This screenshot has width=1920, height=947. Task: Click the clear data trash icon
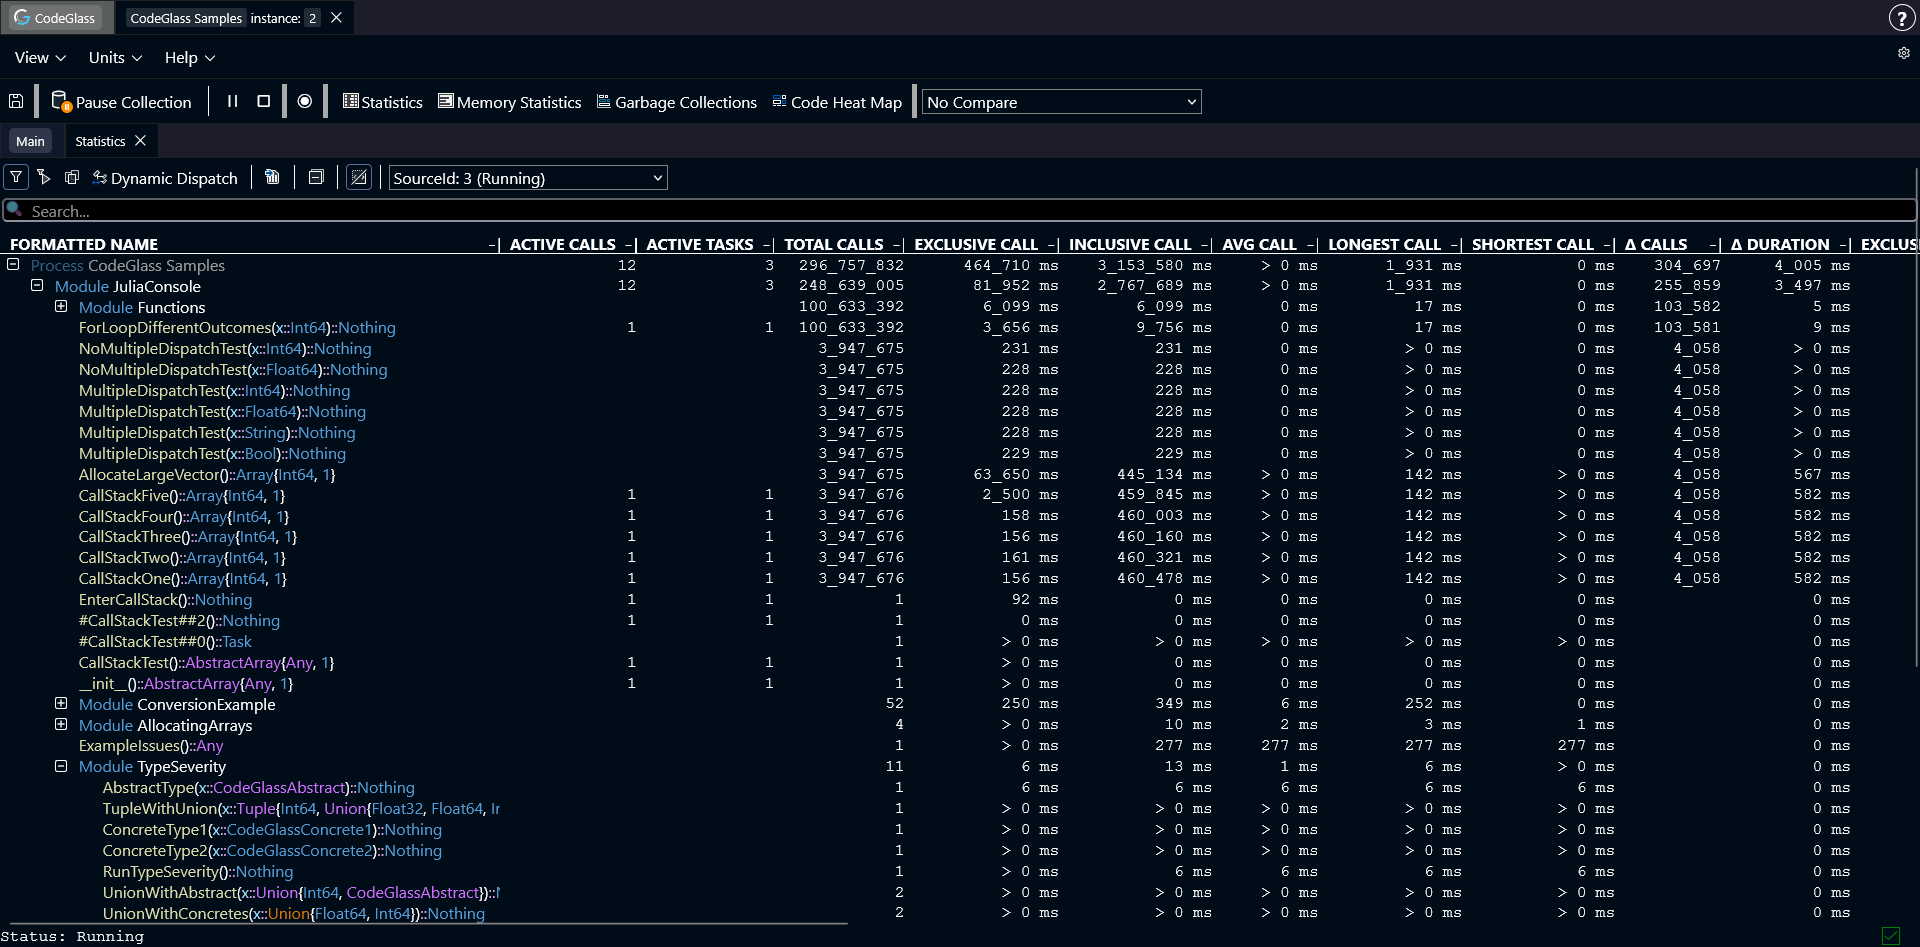coord(272,178)
